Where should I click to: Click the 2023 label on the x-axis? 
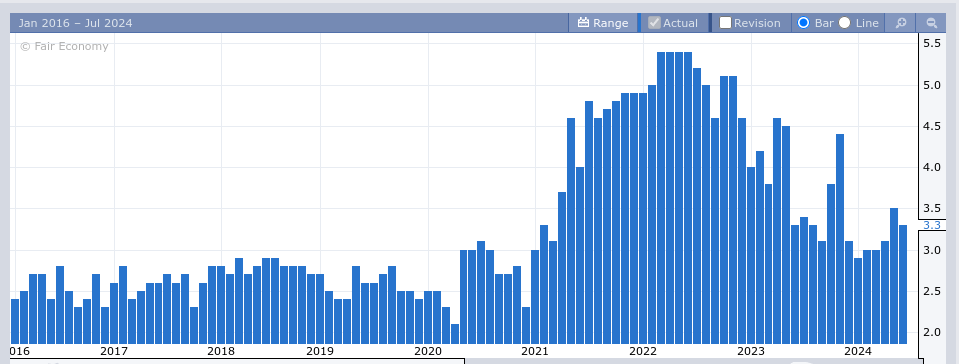coord(750,351)
